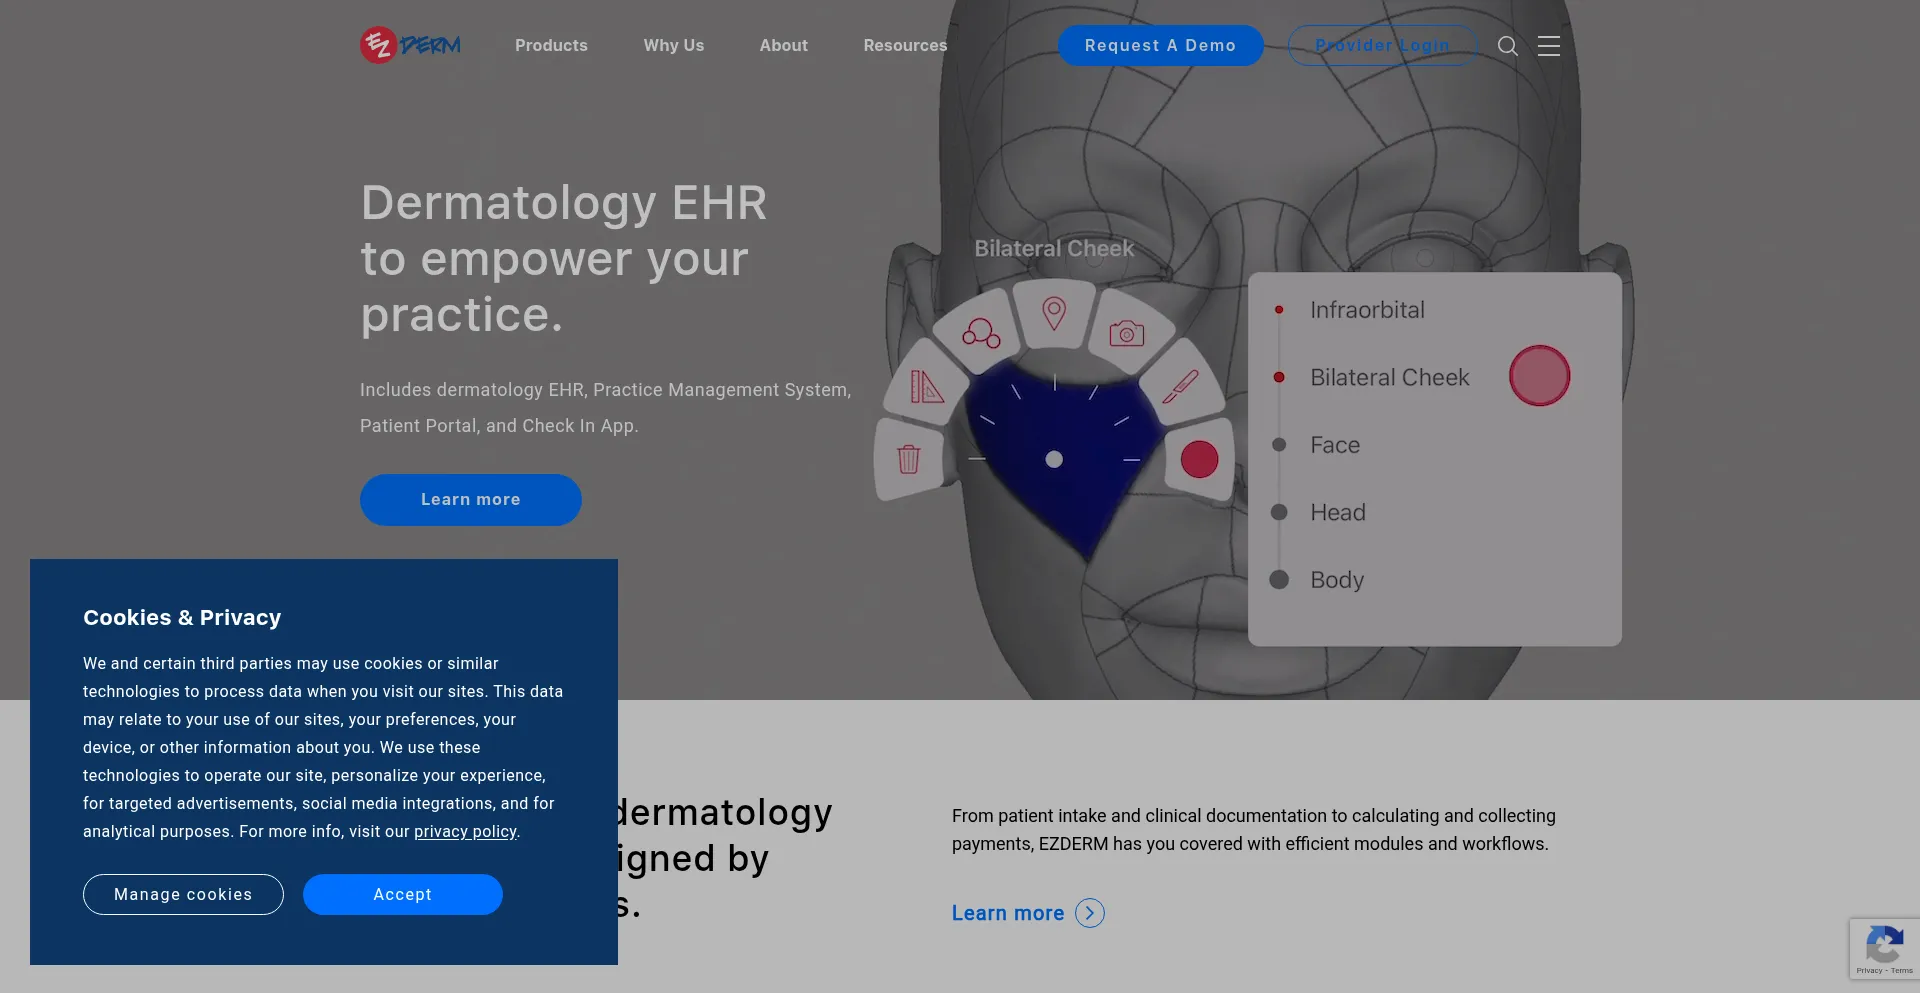Click the EZDERM logo
The width and height of the screenshot is (1920, 993).
pos(411,45)
